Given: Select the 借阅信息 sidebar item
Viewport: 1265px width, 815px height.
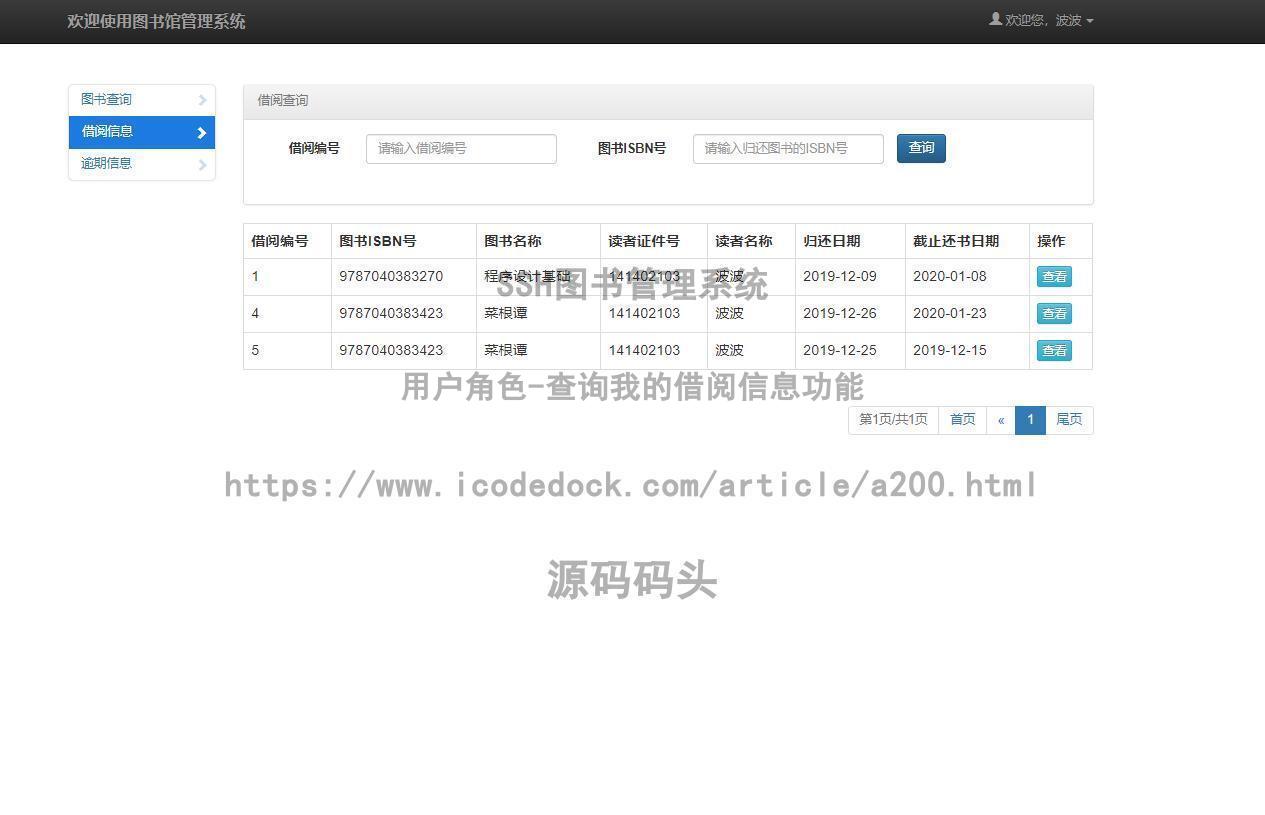Looking at the screenshot, I should click(107, 132).
